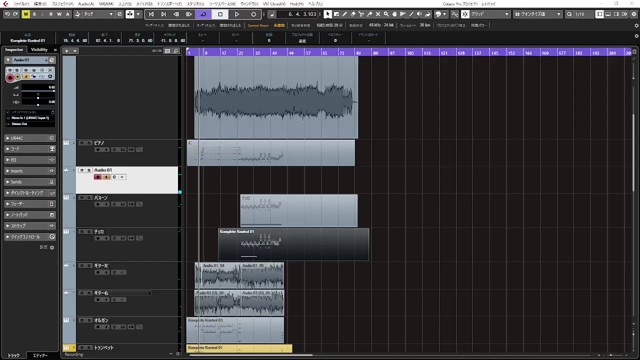Open the MIDI menu
Viewport: 640px width, 360px height.
(x=106, y=4)
